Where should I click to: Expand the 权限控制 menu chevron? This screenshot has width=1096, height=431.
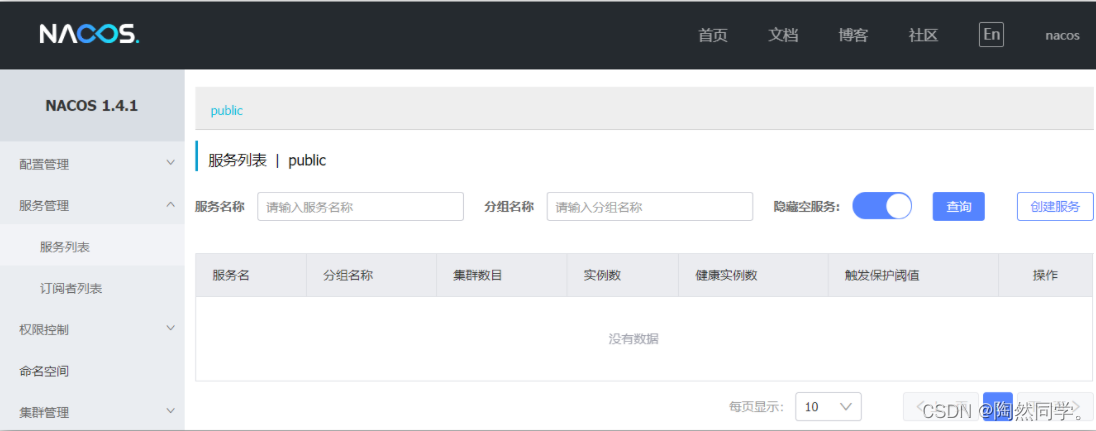pos(170,328)
